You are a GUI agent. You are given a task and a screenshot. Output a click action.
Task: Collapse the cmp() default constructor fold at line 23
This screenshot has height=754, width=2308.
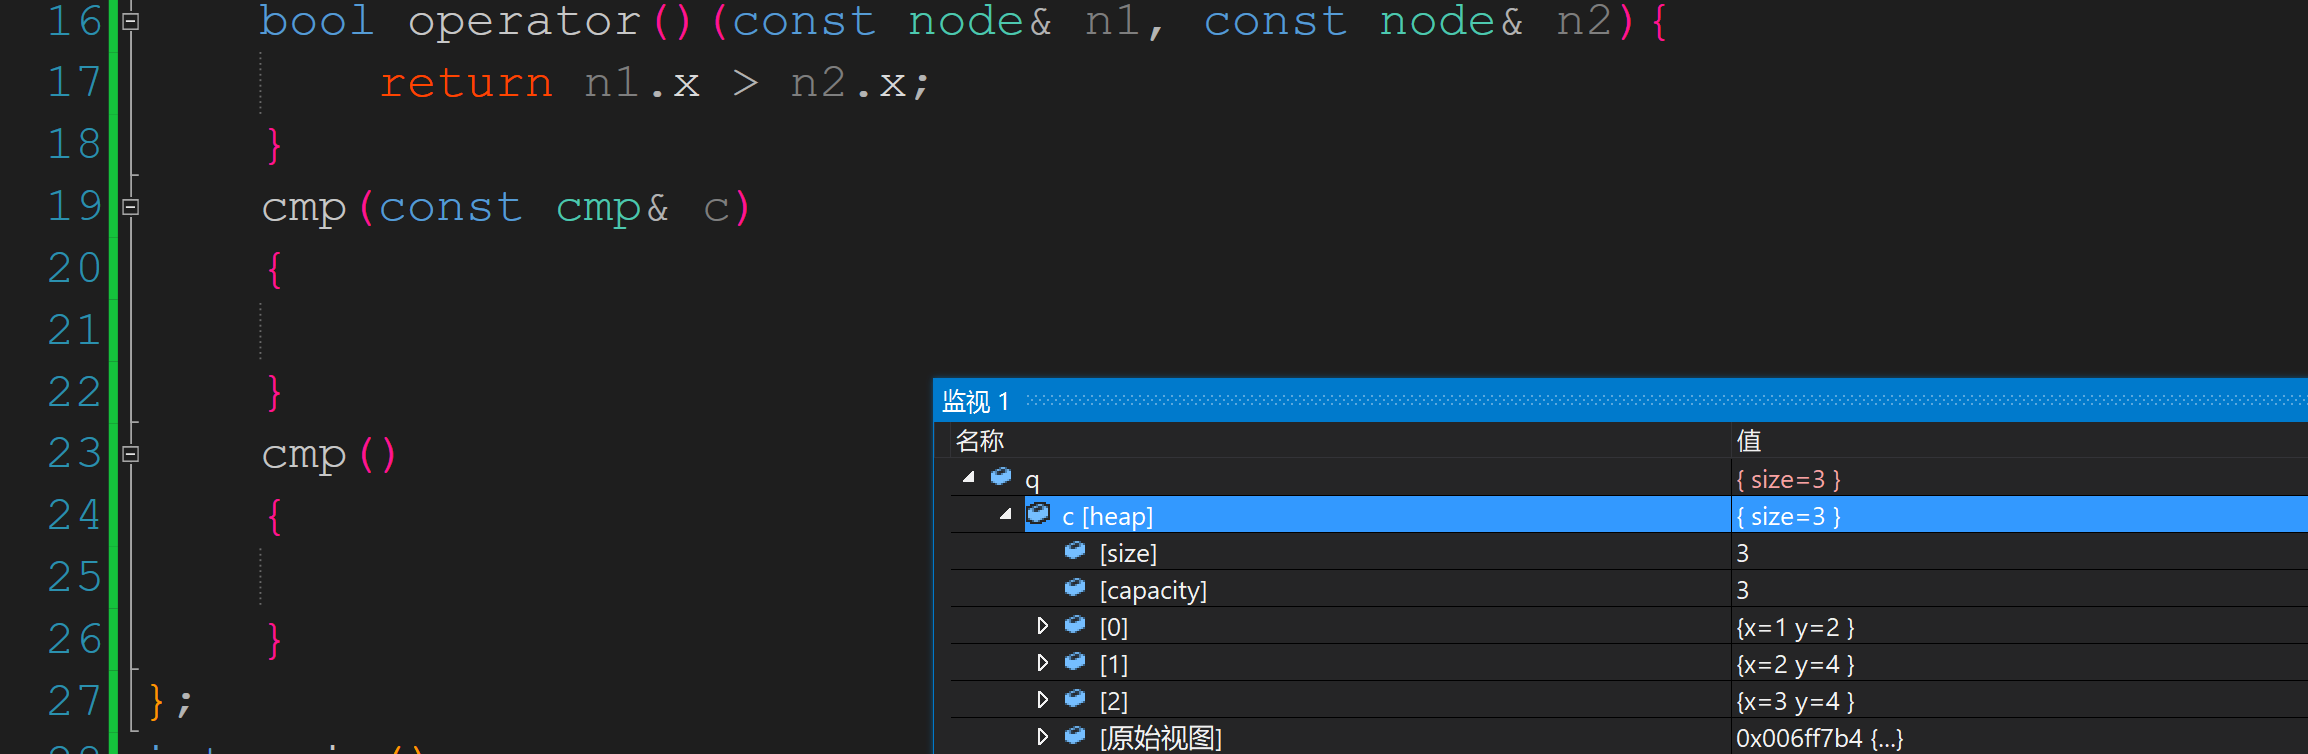130,454
